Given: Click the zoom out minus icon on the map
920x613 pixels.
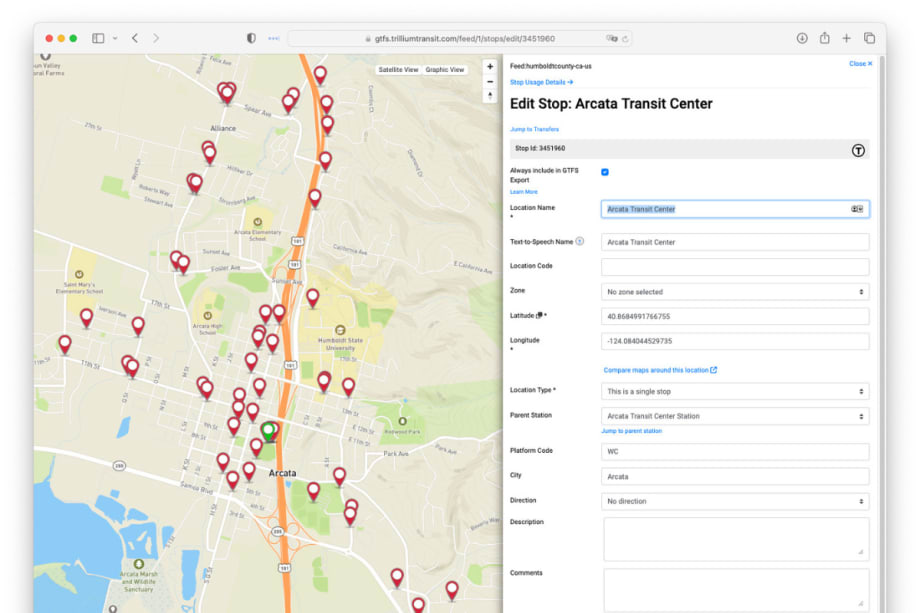Looking at the screenshot, I should (x=489, y=81).
